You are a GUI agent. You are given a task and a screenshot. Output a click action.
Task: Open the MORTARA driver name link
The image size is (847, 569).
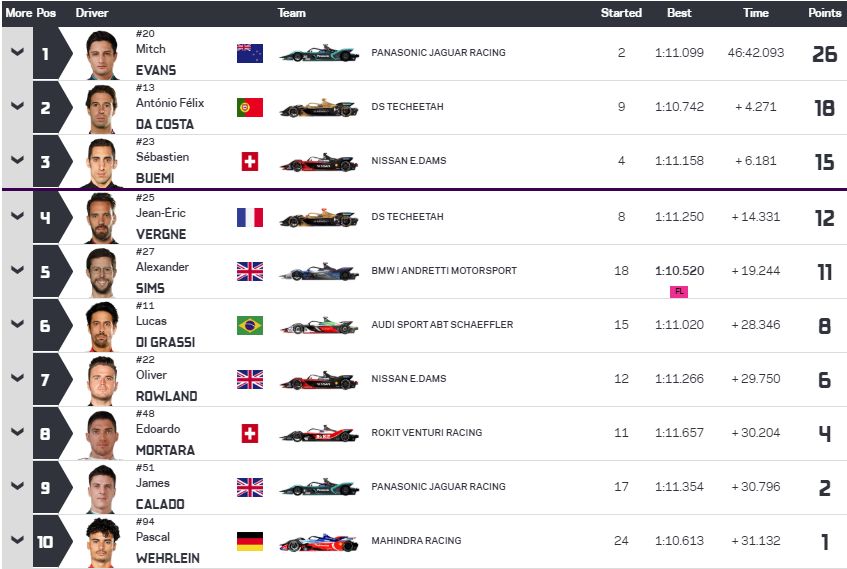pyautogui.click(x=165, y=450)
